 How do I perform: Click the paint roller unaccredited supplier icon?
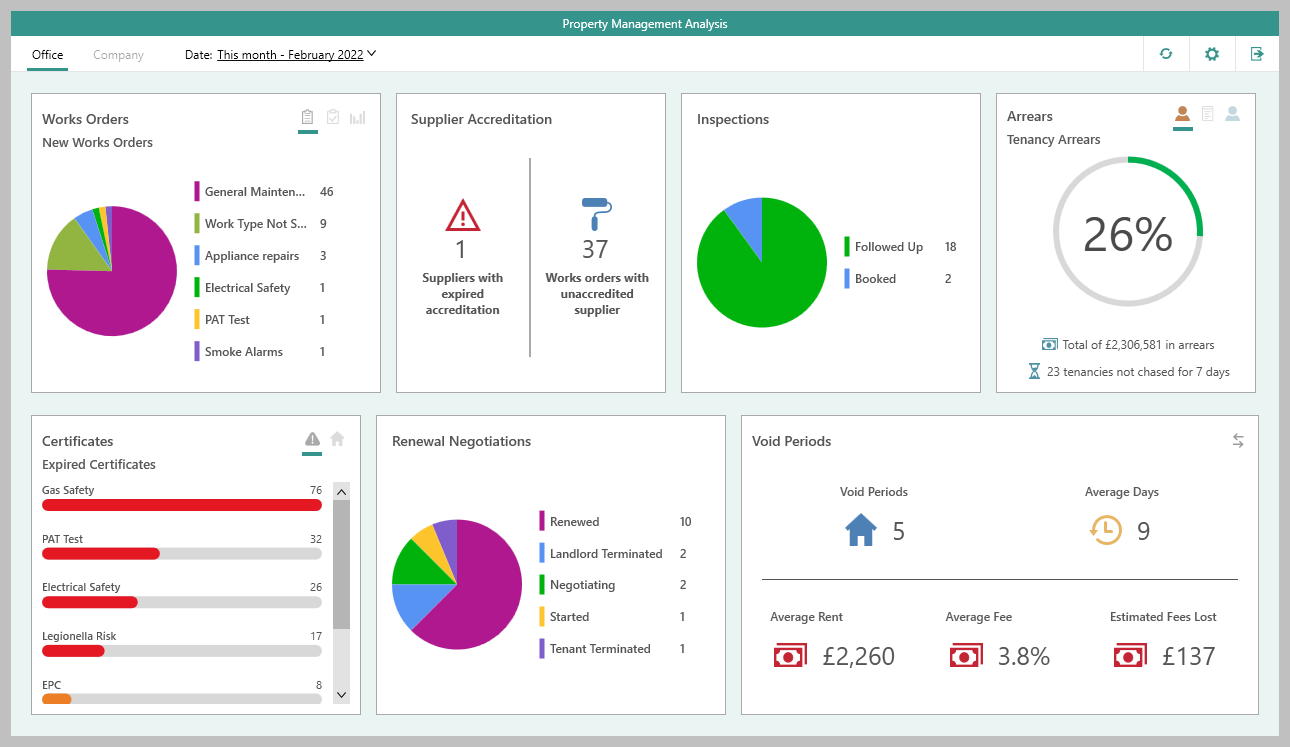[x=596, y=215]
